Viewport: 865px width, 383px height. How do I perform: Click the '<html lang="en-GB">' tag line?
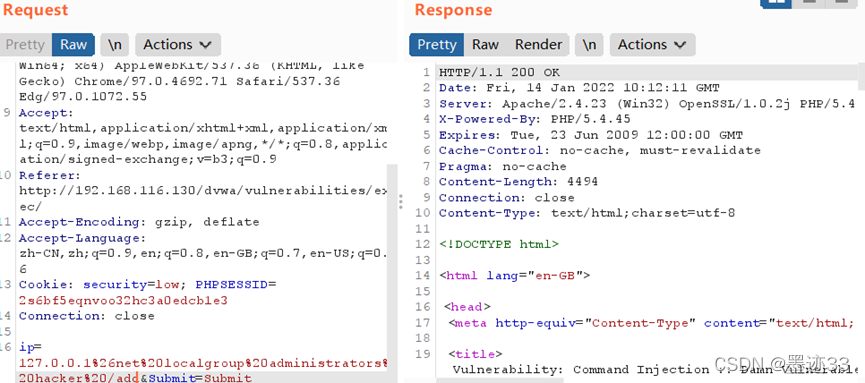click(515, 275)
